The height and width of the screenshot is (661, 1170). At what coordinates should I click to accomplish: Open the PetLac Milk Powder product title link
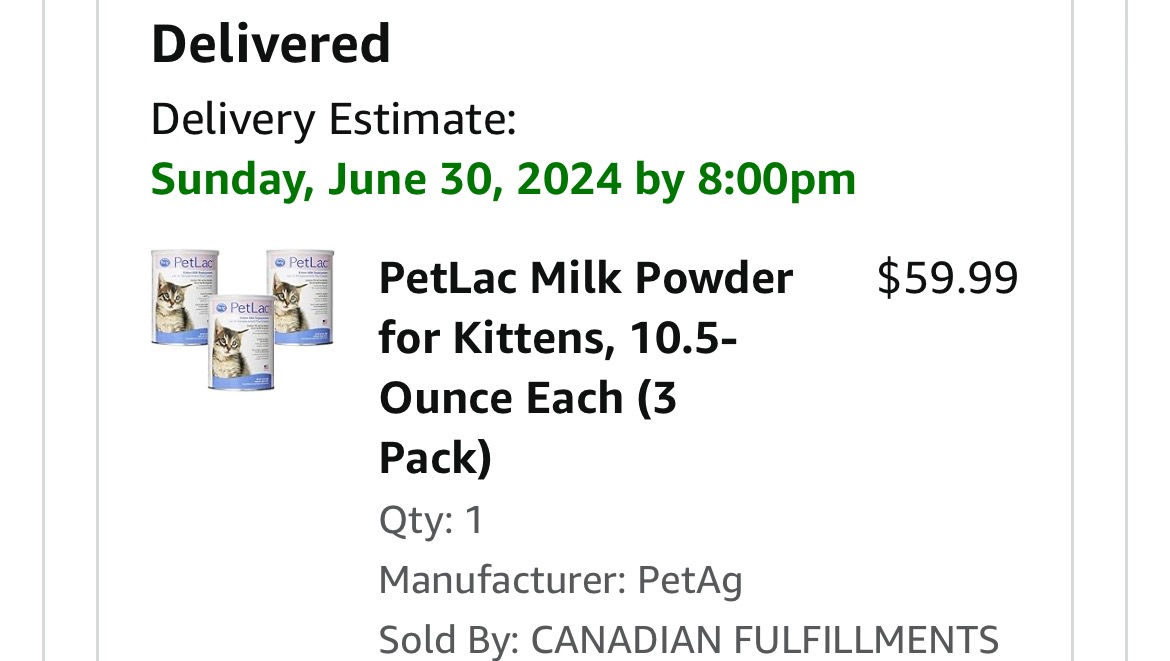[x=585, y=278]
